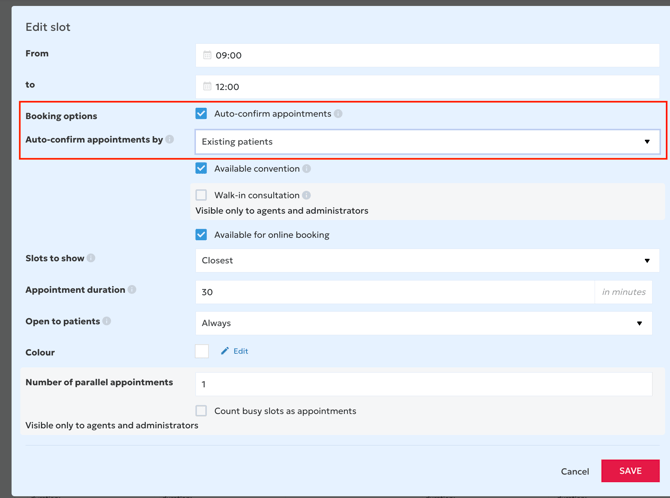Enable the Walk-in consultation checkbox
The image size is (670, 498).
point(201,195)
